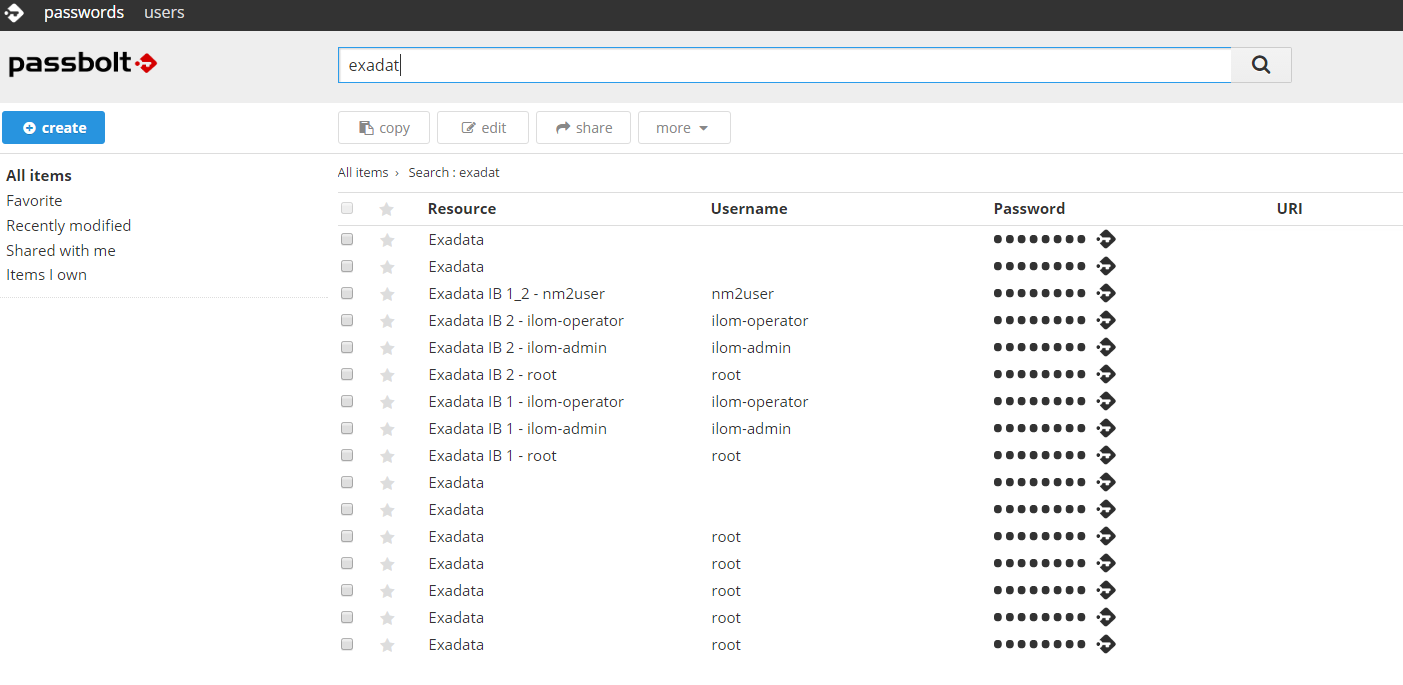Screen dimensions: 1403x685
Task: Open the passwords tab in the top bar
Action: pos(84,13)
